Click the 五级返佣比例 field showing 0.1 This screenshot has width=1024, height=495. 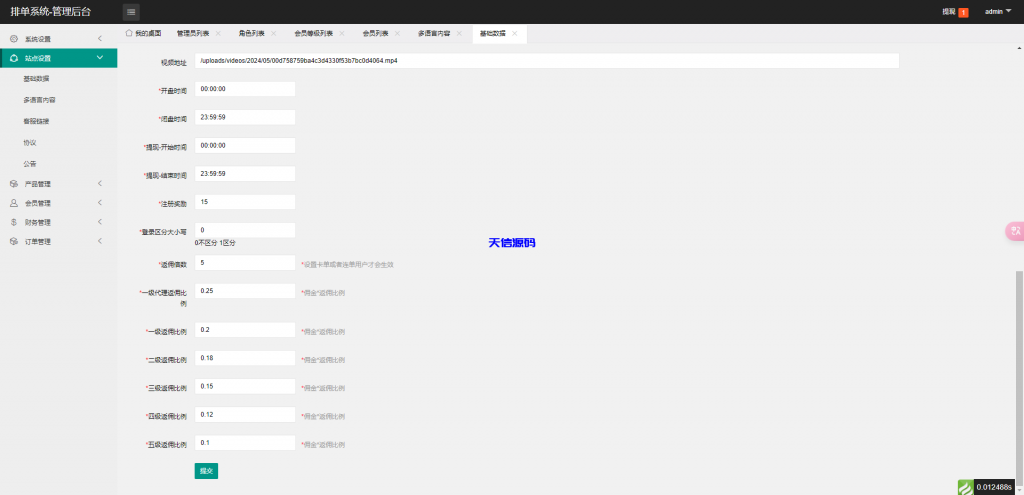[245, 443]
